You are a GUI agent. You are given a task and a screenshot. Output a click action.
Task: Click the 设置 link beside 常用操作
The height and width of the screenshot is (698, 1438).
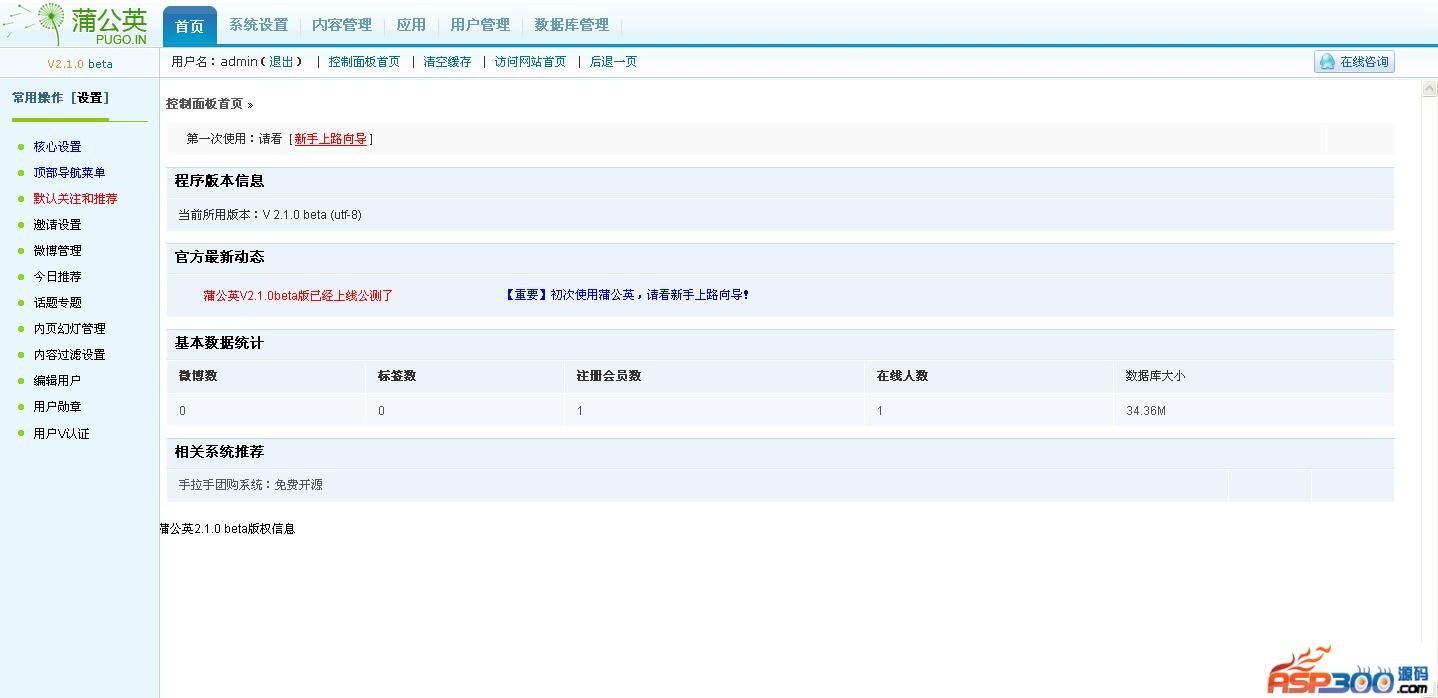click(90, 98)
